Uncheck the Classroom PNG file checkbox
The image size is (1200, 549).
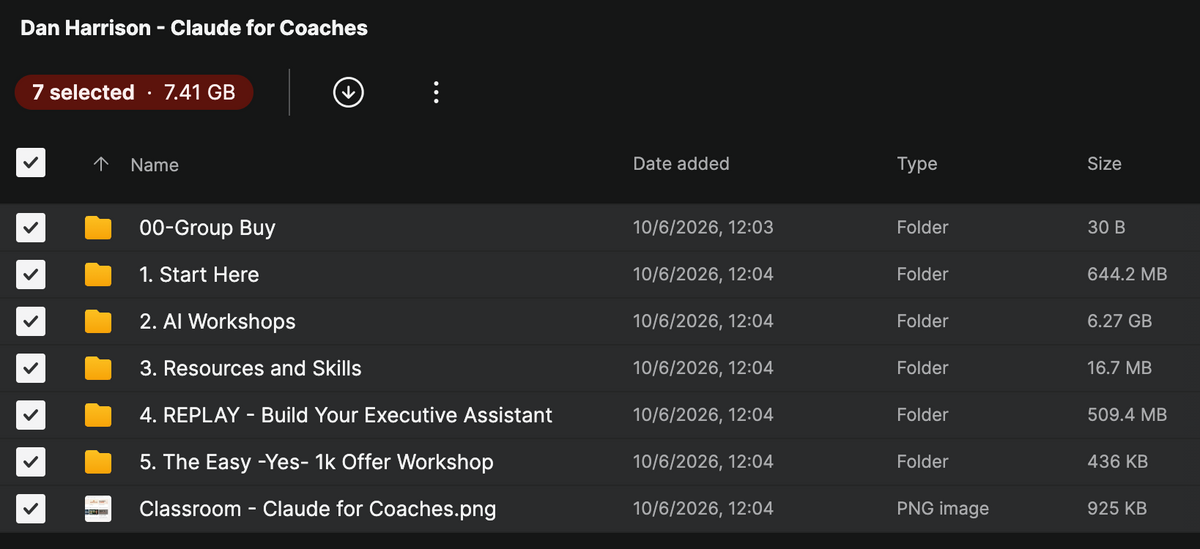point(31,509)
